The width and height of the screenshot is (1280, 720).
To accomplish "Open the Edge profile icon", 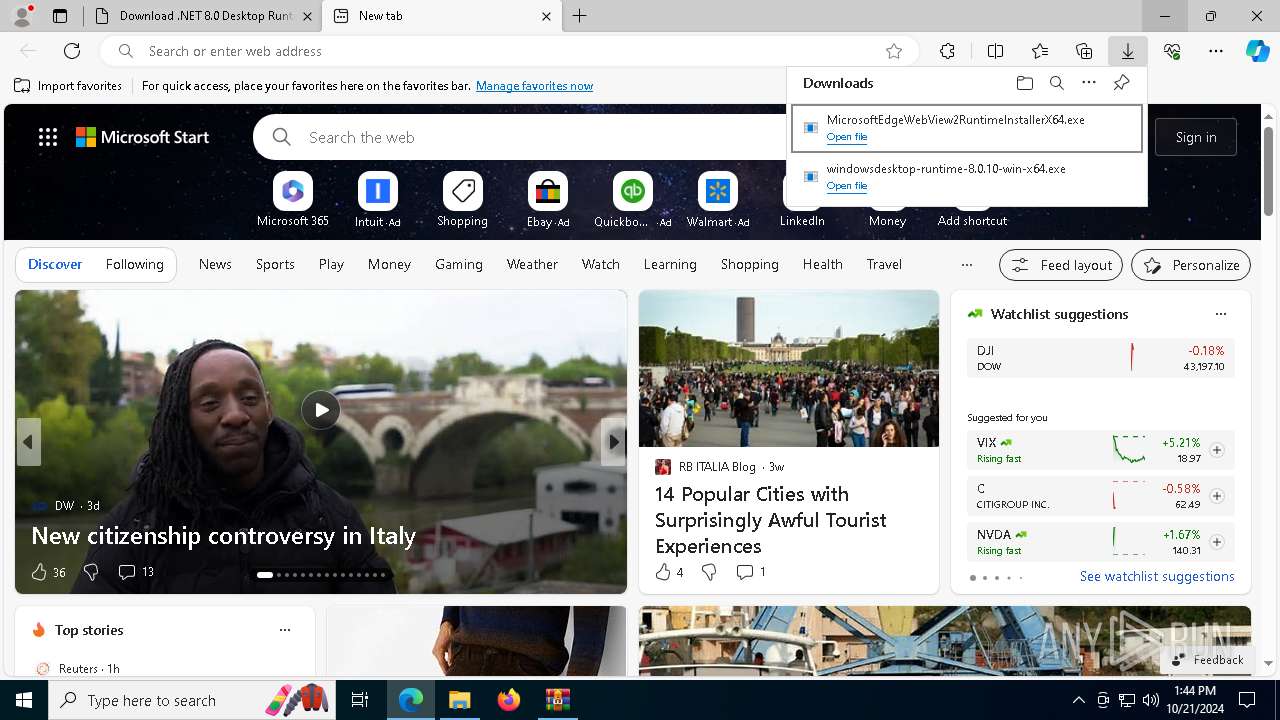I will pyautogui.click(x=21, y=16).
